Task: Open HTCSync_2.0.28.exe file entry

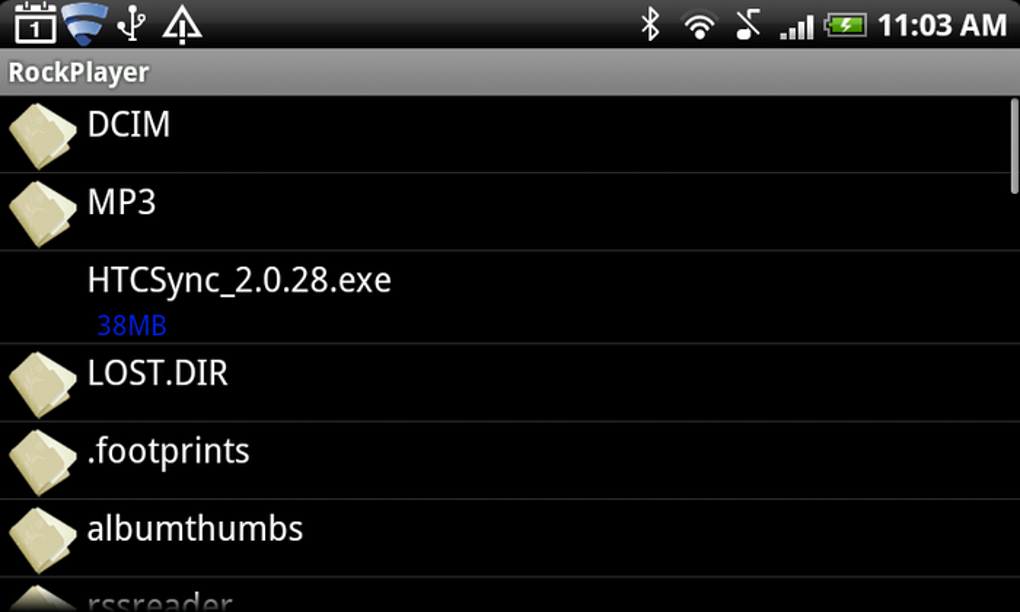Action: (510, 297)
